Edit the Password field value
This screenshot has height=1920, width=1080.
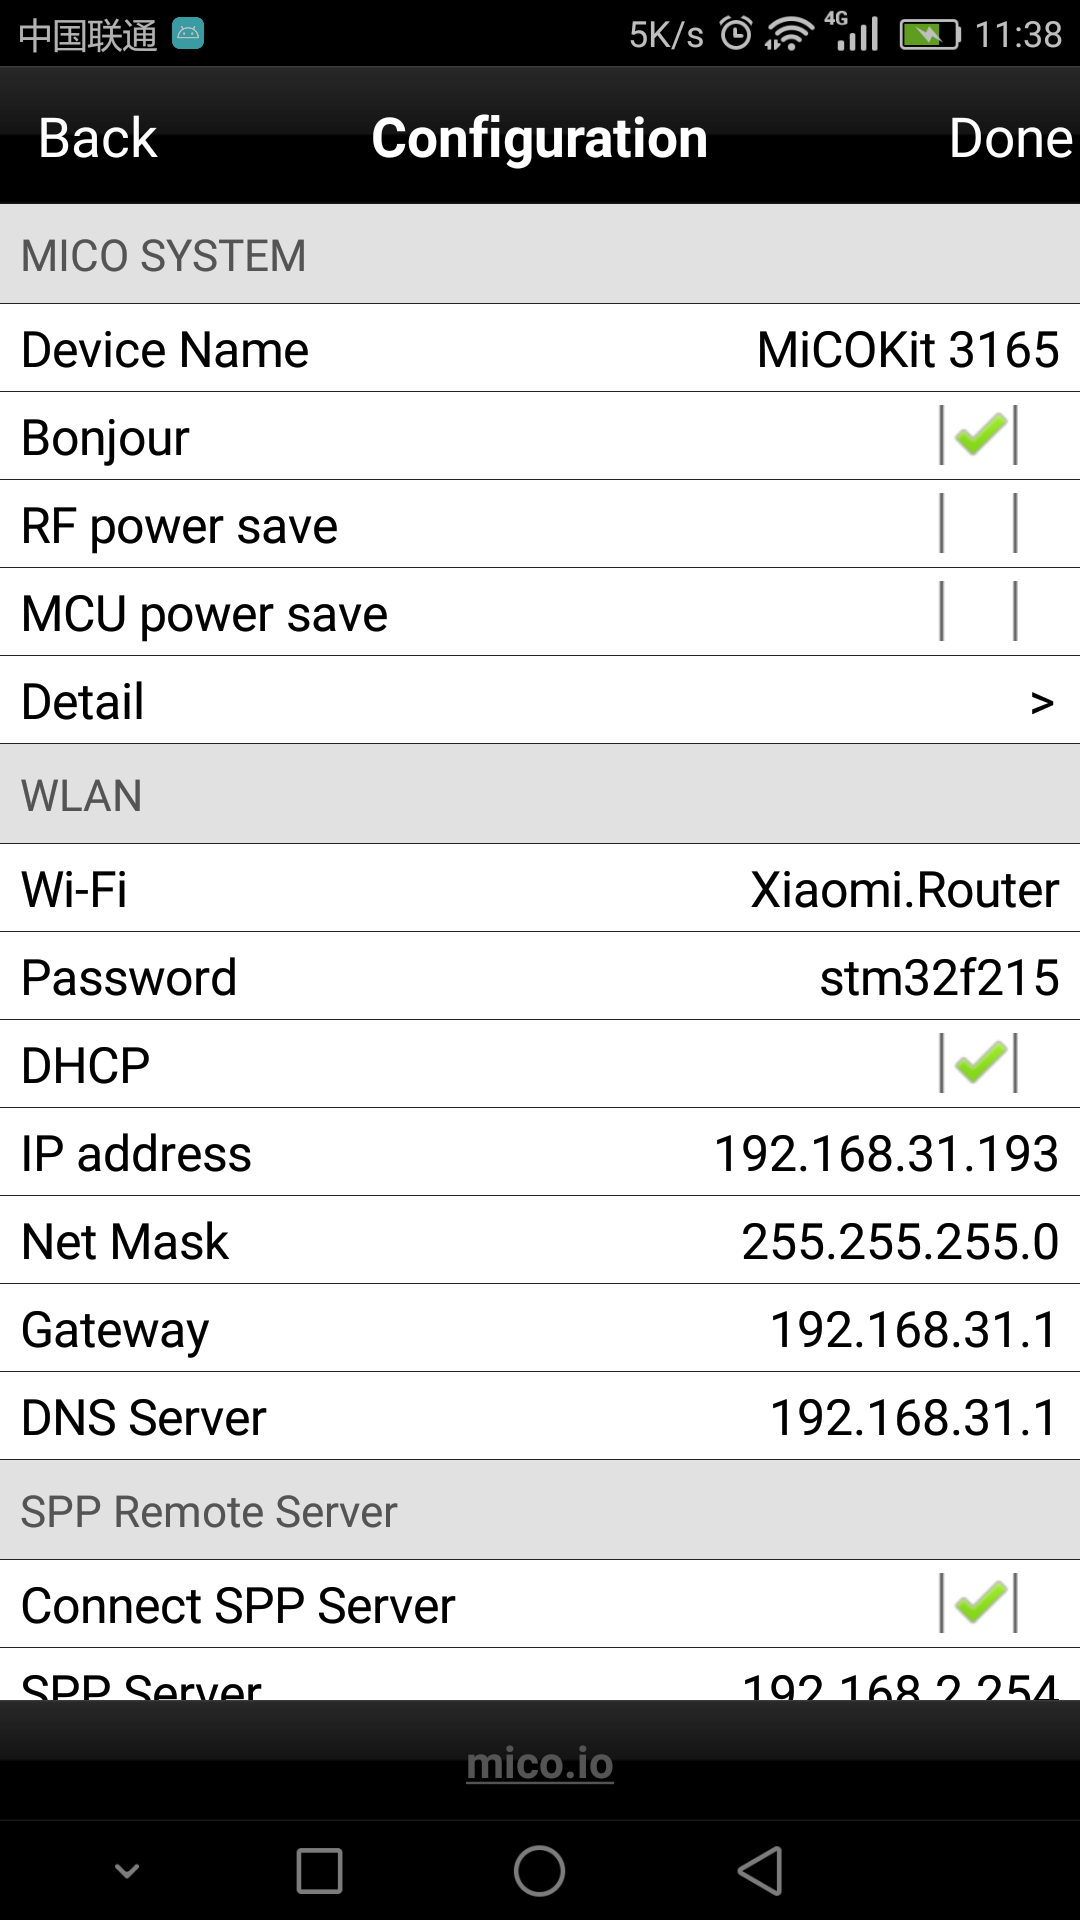click(x=940, y=976)
